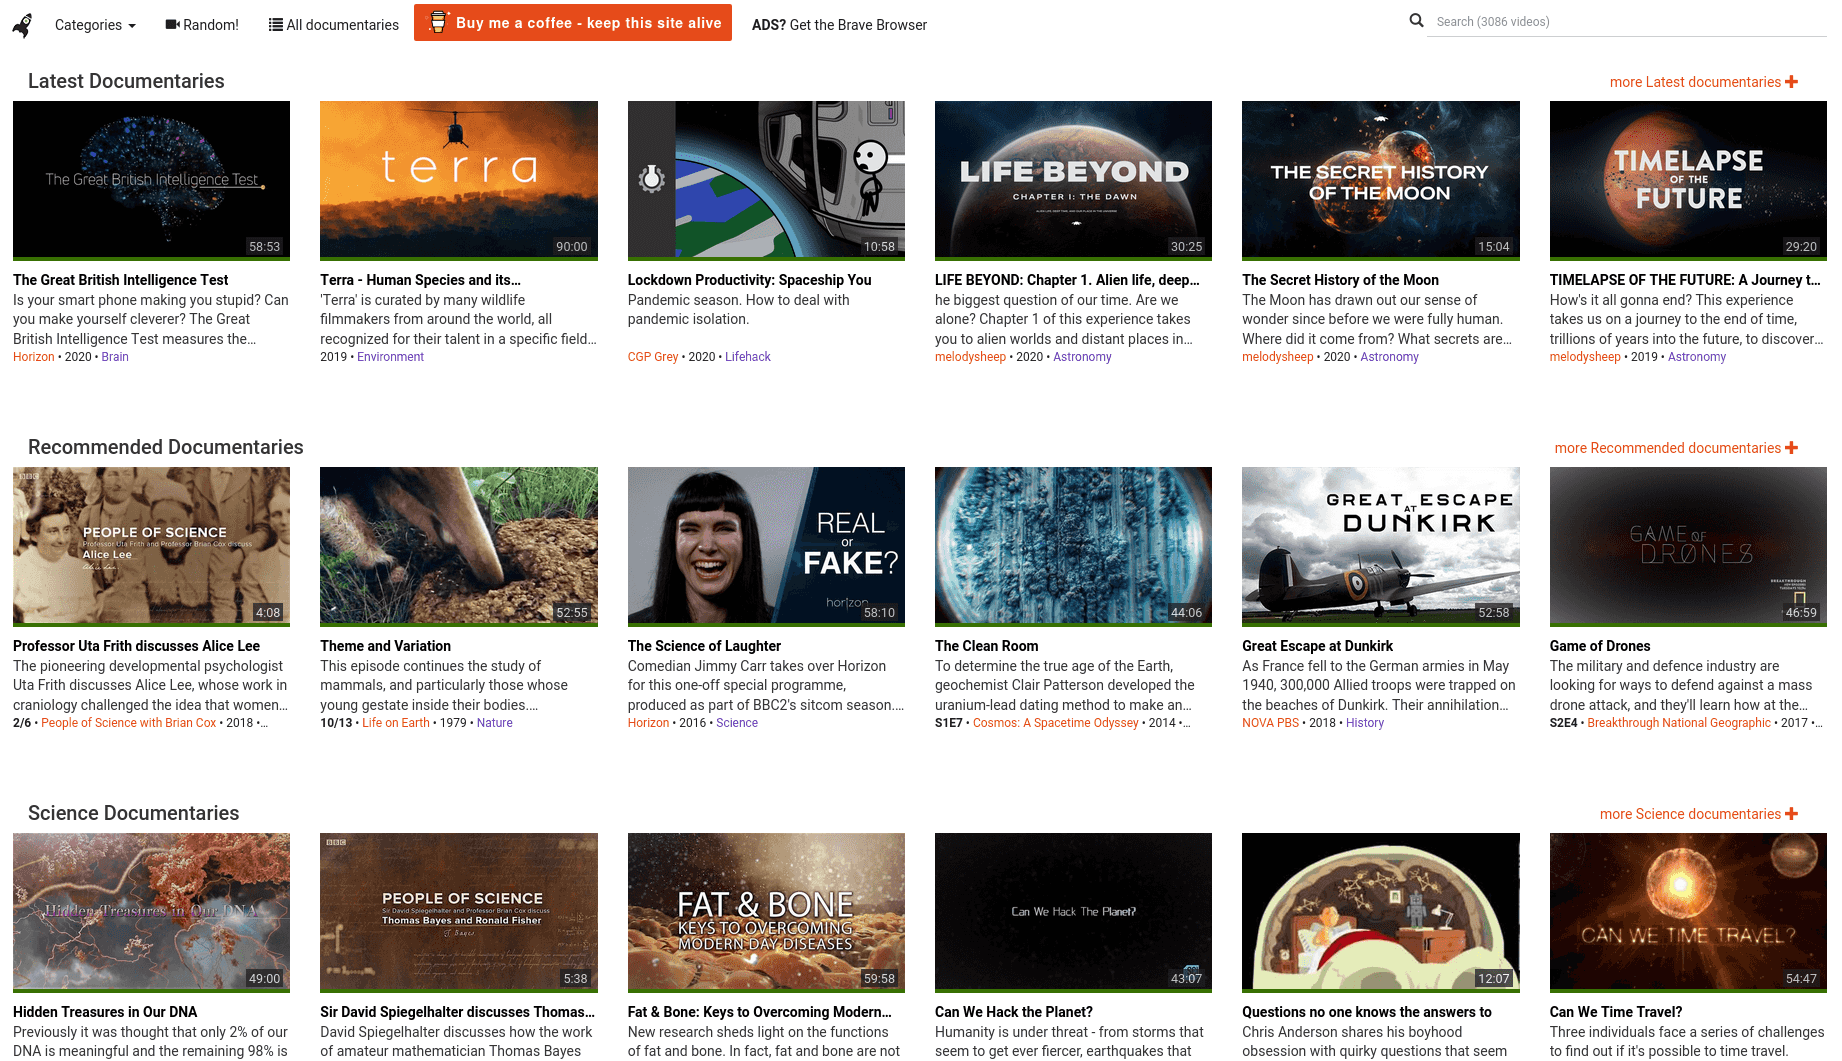Expand the Categories dropdown menu
Screen dimensions: 1842x1061
[x=95, y=25]
